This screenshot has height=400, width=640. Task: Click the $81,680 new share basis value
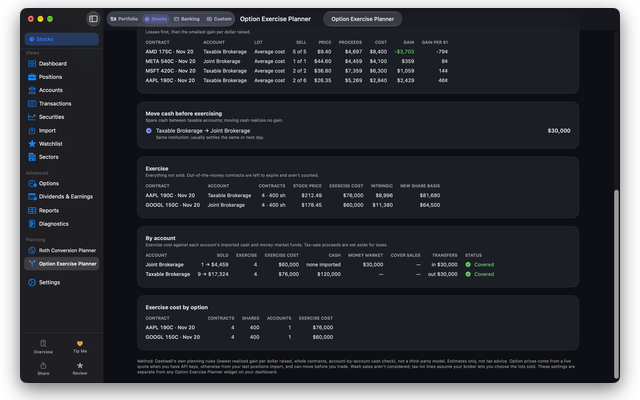[x=430, y=196]
